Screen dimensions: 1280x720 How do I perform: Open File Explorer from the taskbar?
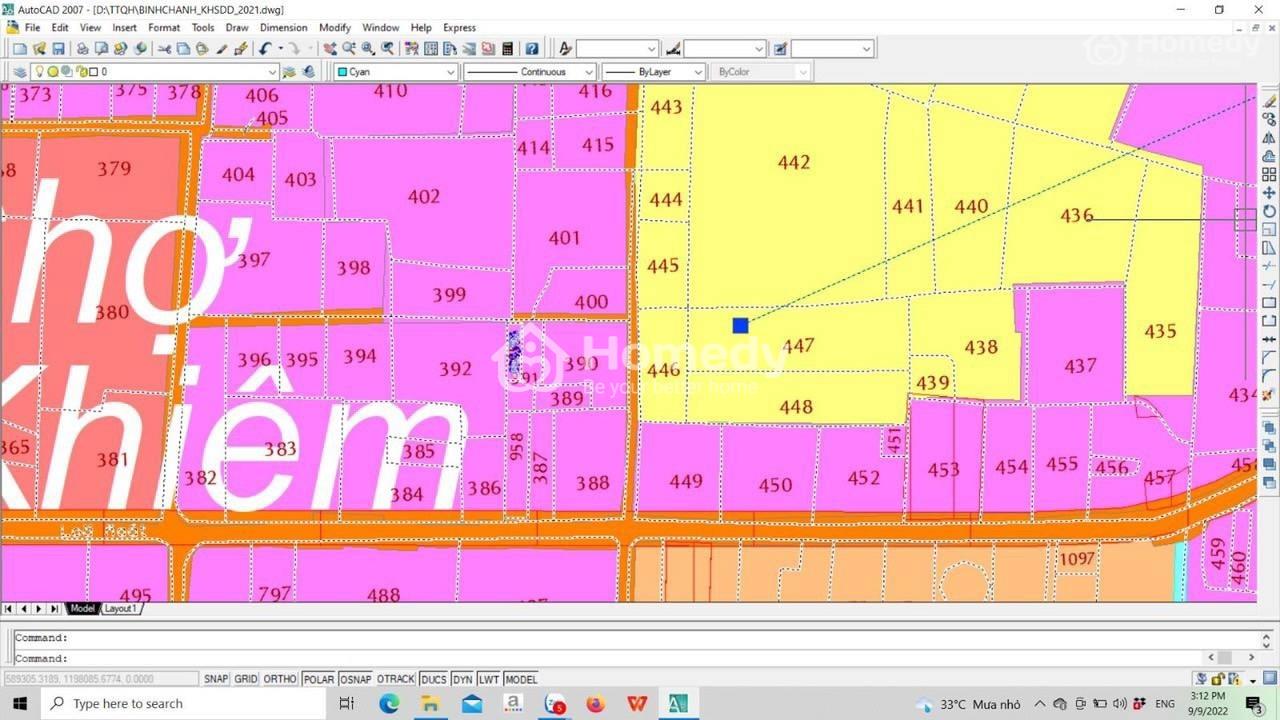tap(431, 704)
